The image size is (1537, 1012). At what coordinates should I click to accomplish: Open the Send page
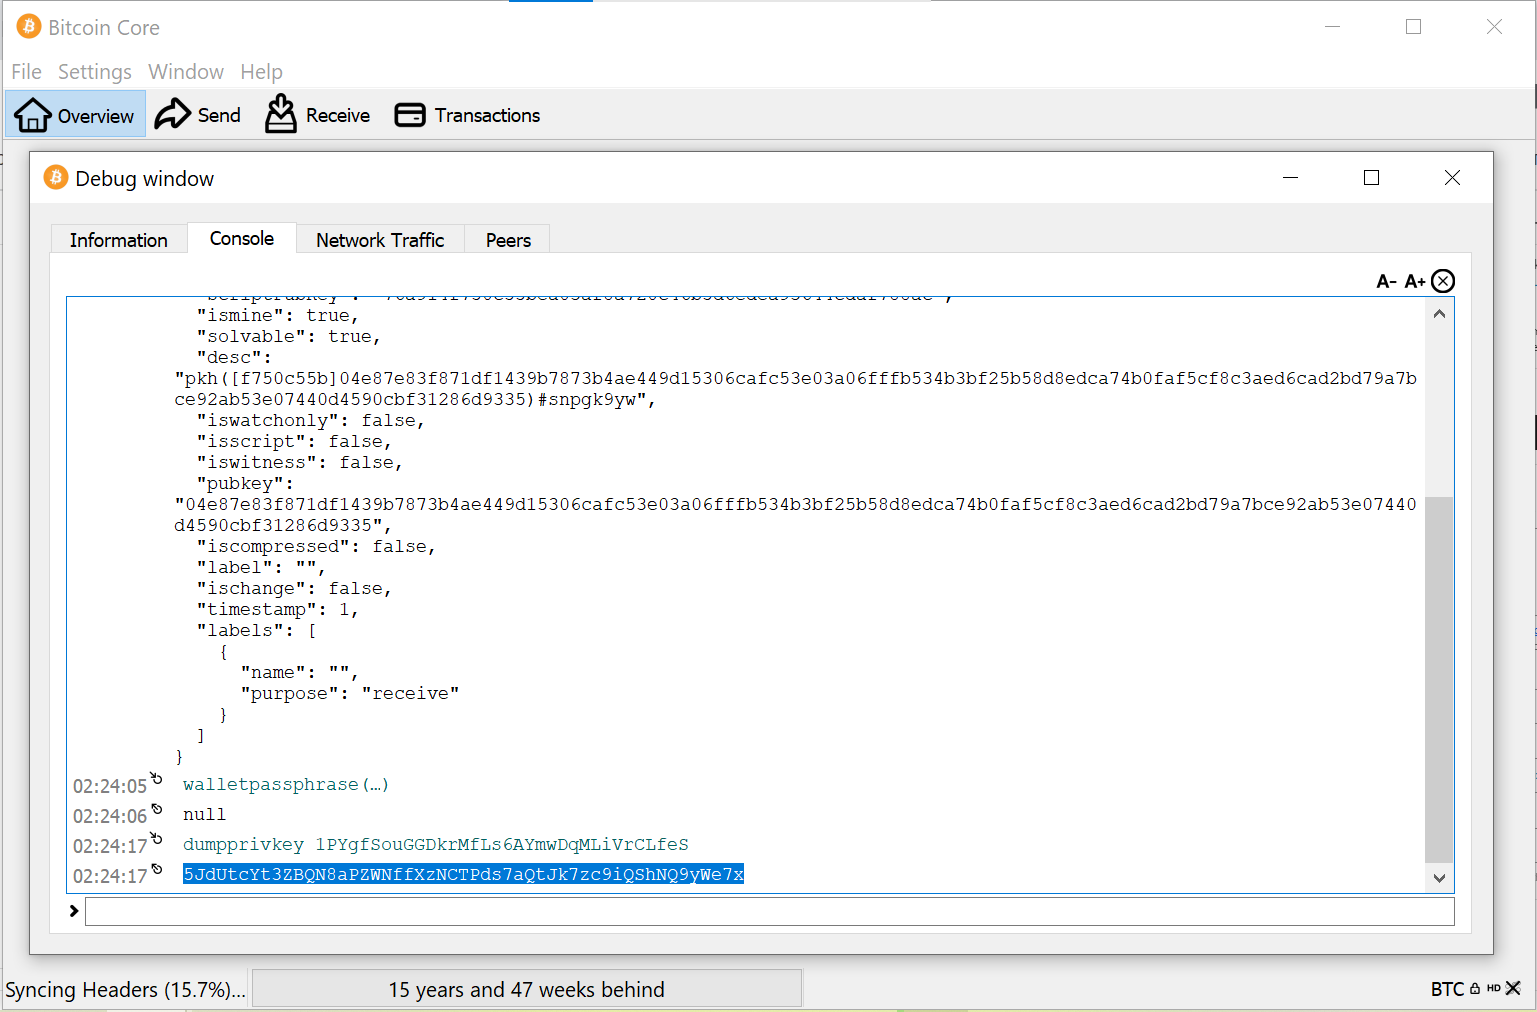(x=197, y=115)
